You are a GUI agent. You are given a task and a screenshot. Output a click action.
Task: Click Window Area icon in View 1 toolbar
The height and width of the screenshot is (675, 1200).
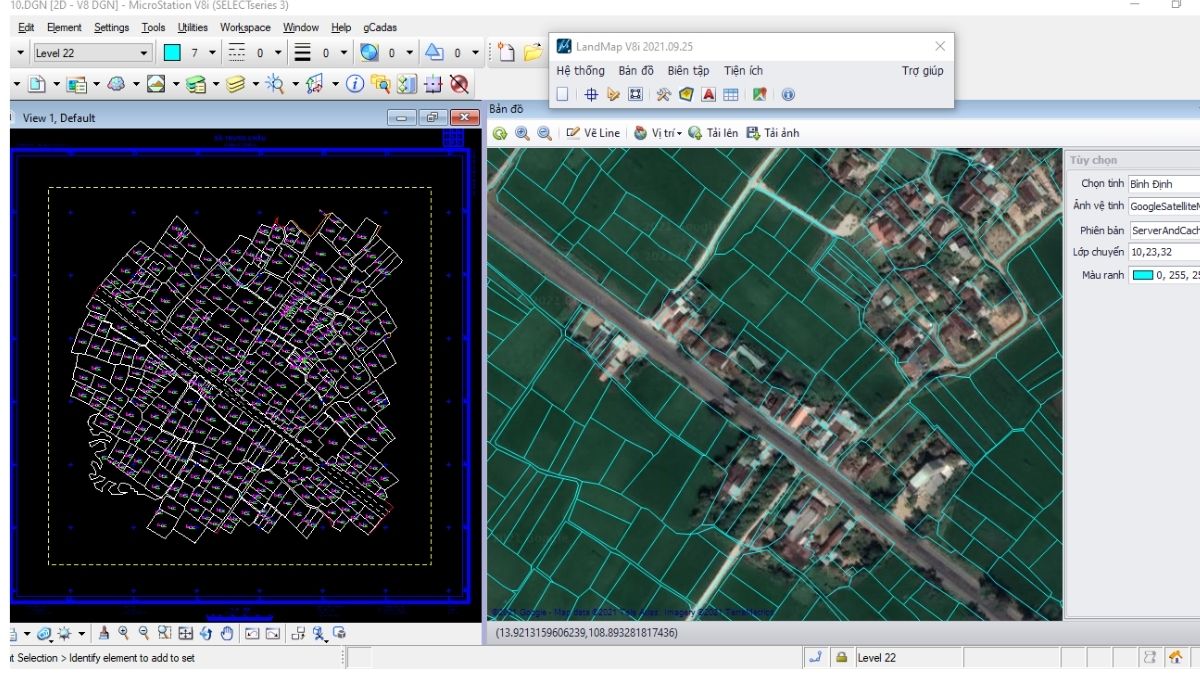[x=165, y=633]
